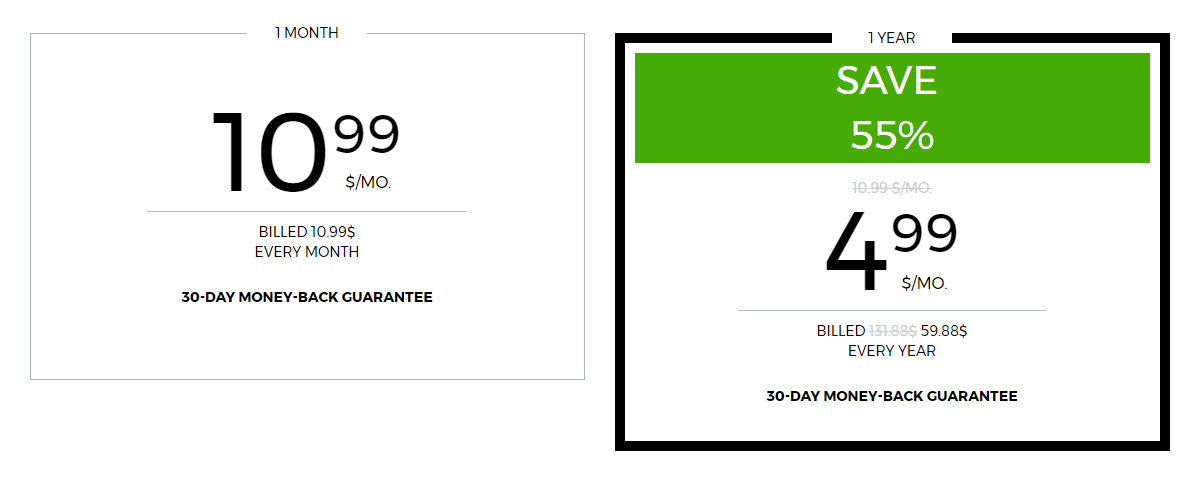The image size is (1200, 478).
Task: Click the 1 YEAR plan title
Action: click(892, 38)
